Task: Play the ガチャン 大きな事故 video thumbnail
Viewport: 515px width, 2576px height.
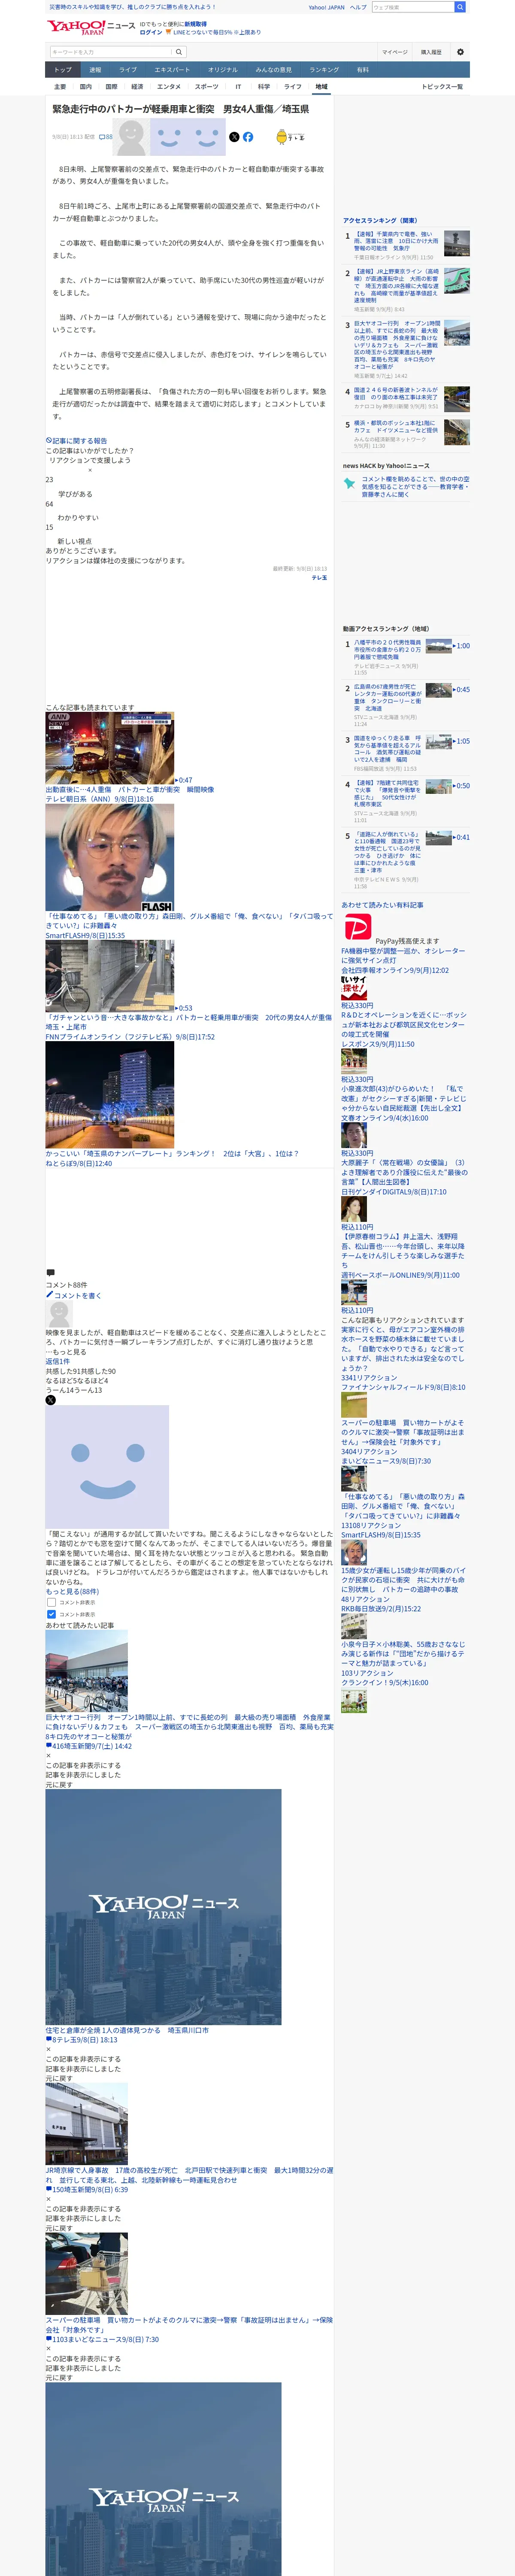Action: (109, 976)
